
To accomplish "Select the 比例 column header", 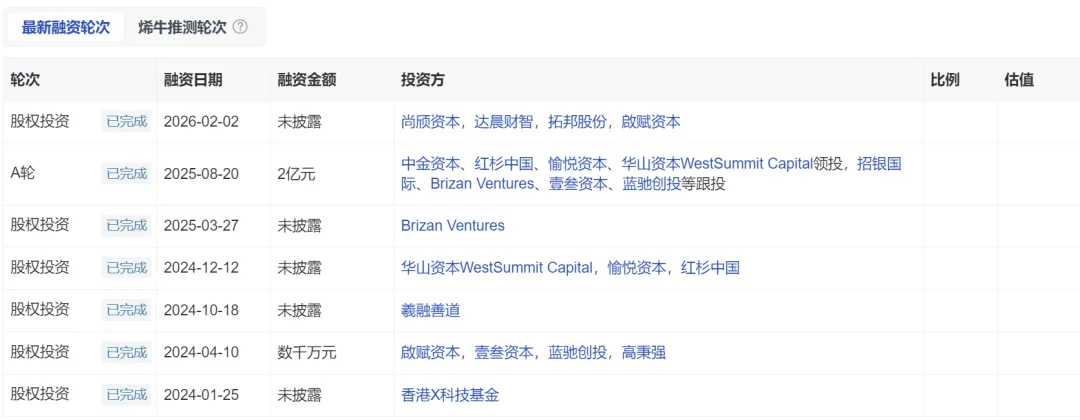I will (945, 80).
